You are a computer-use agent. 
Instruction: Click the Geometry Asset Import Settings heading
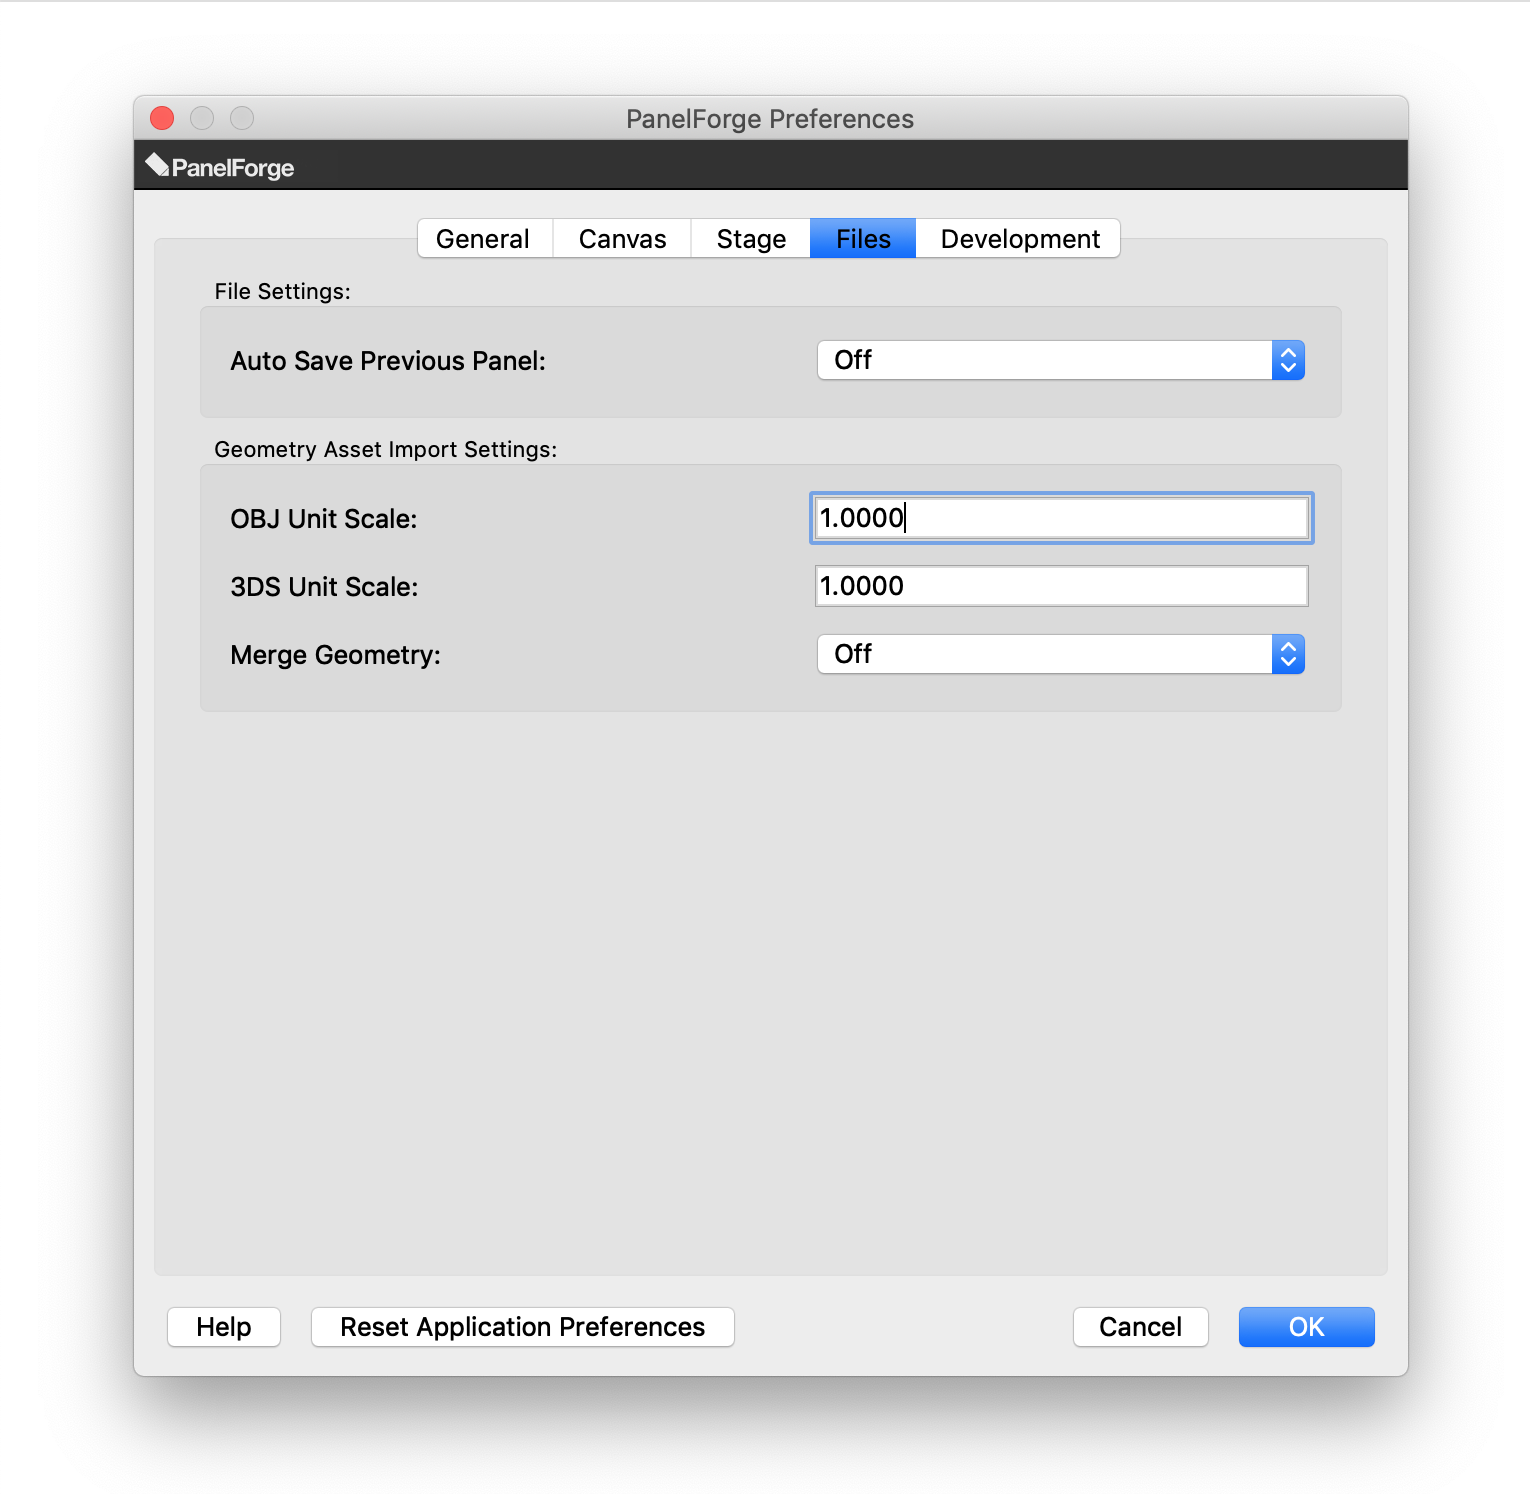point(385,450)
